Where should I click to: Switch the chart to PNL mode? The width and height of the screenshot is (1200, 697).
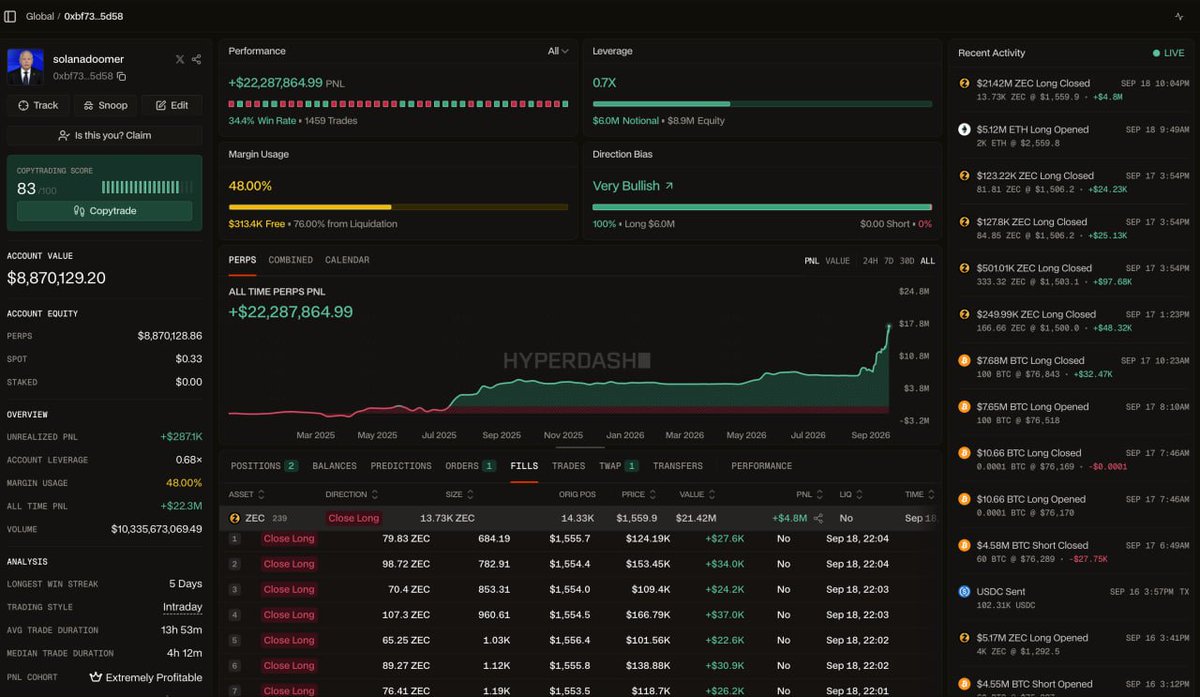(x=812, y=261)
